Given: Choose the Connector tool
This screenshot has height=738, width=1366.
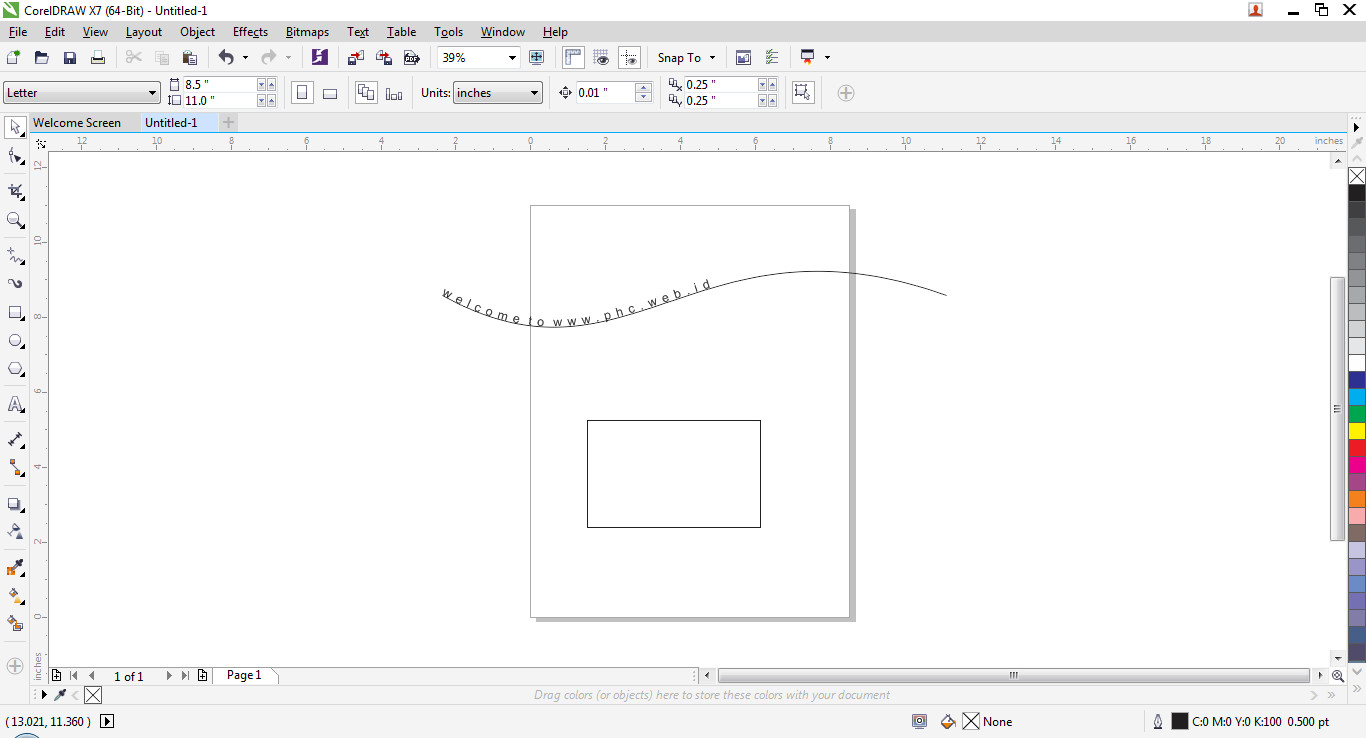Looking at the screenshot, I should 16,467.
